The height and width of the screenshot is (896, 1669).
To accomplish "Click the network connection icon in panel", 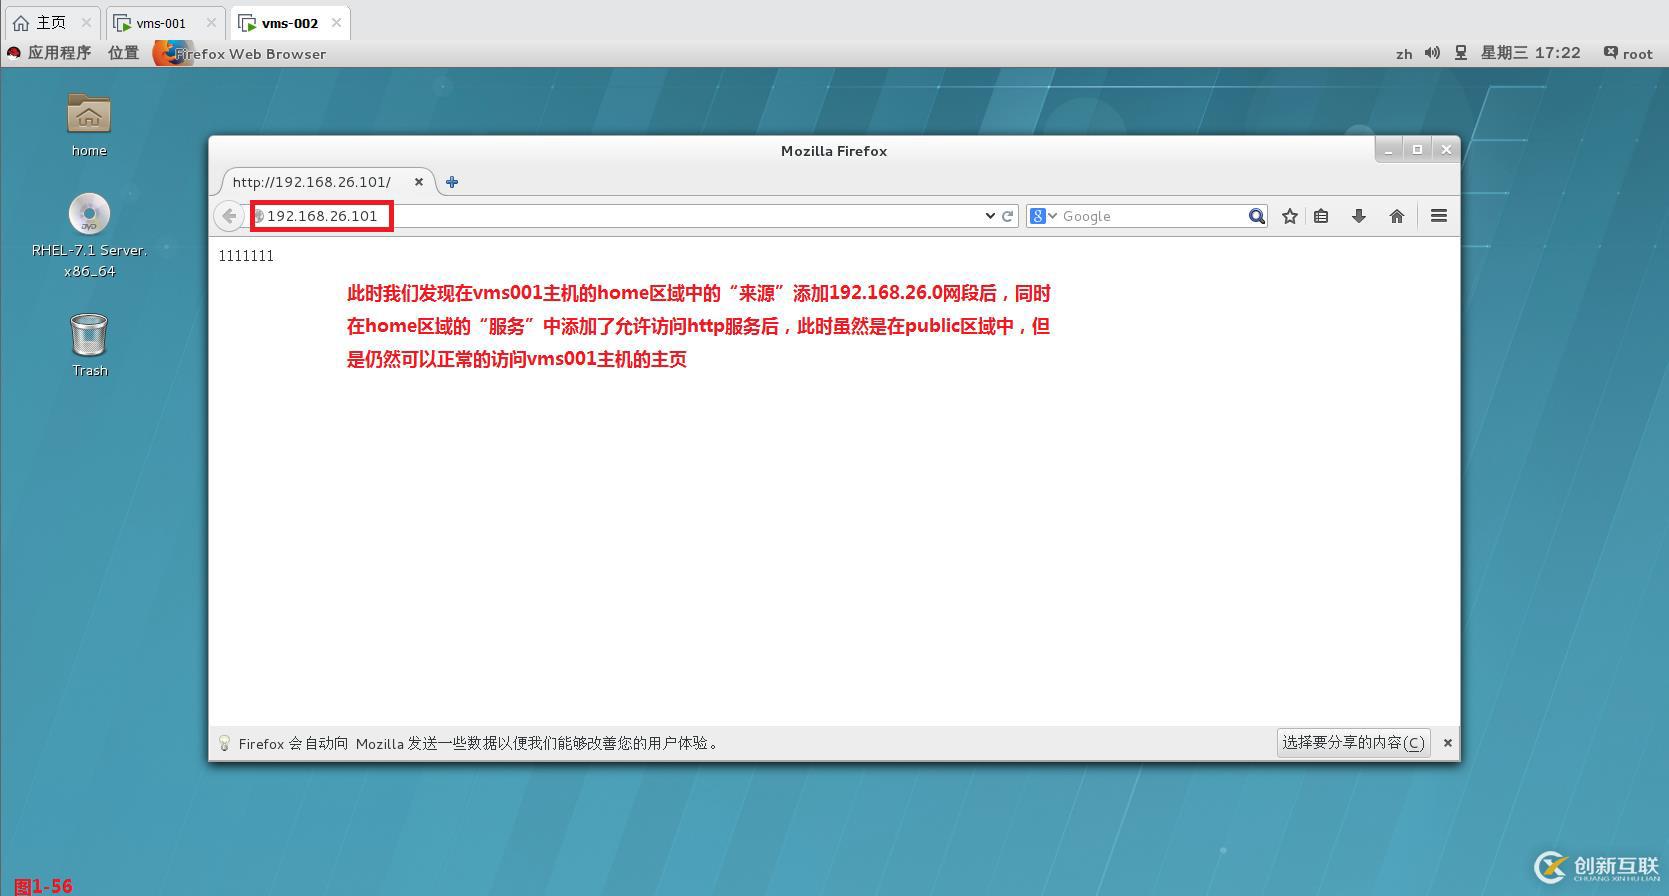I will [1460, 53].
